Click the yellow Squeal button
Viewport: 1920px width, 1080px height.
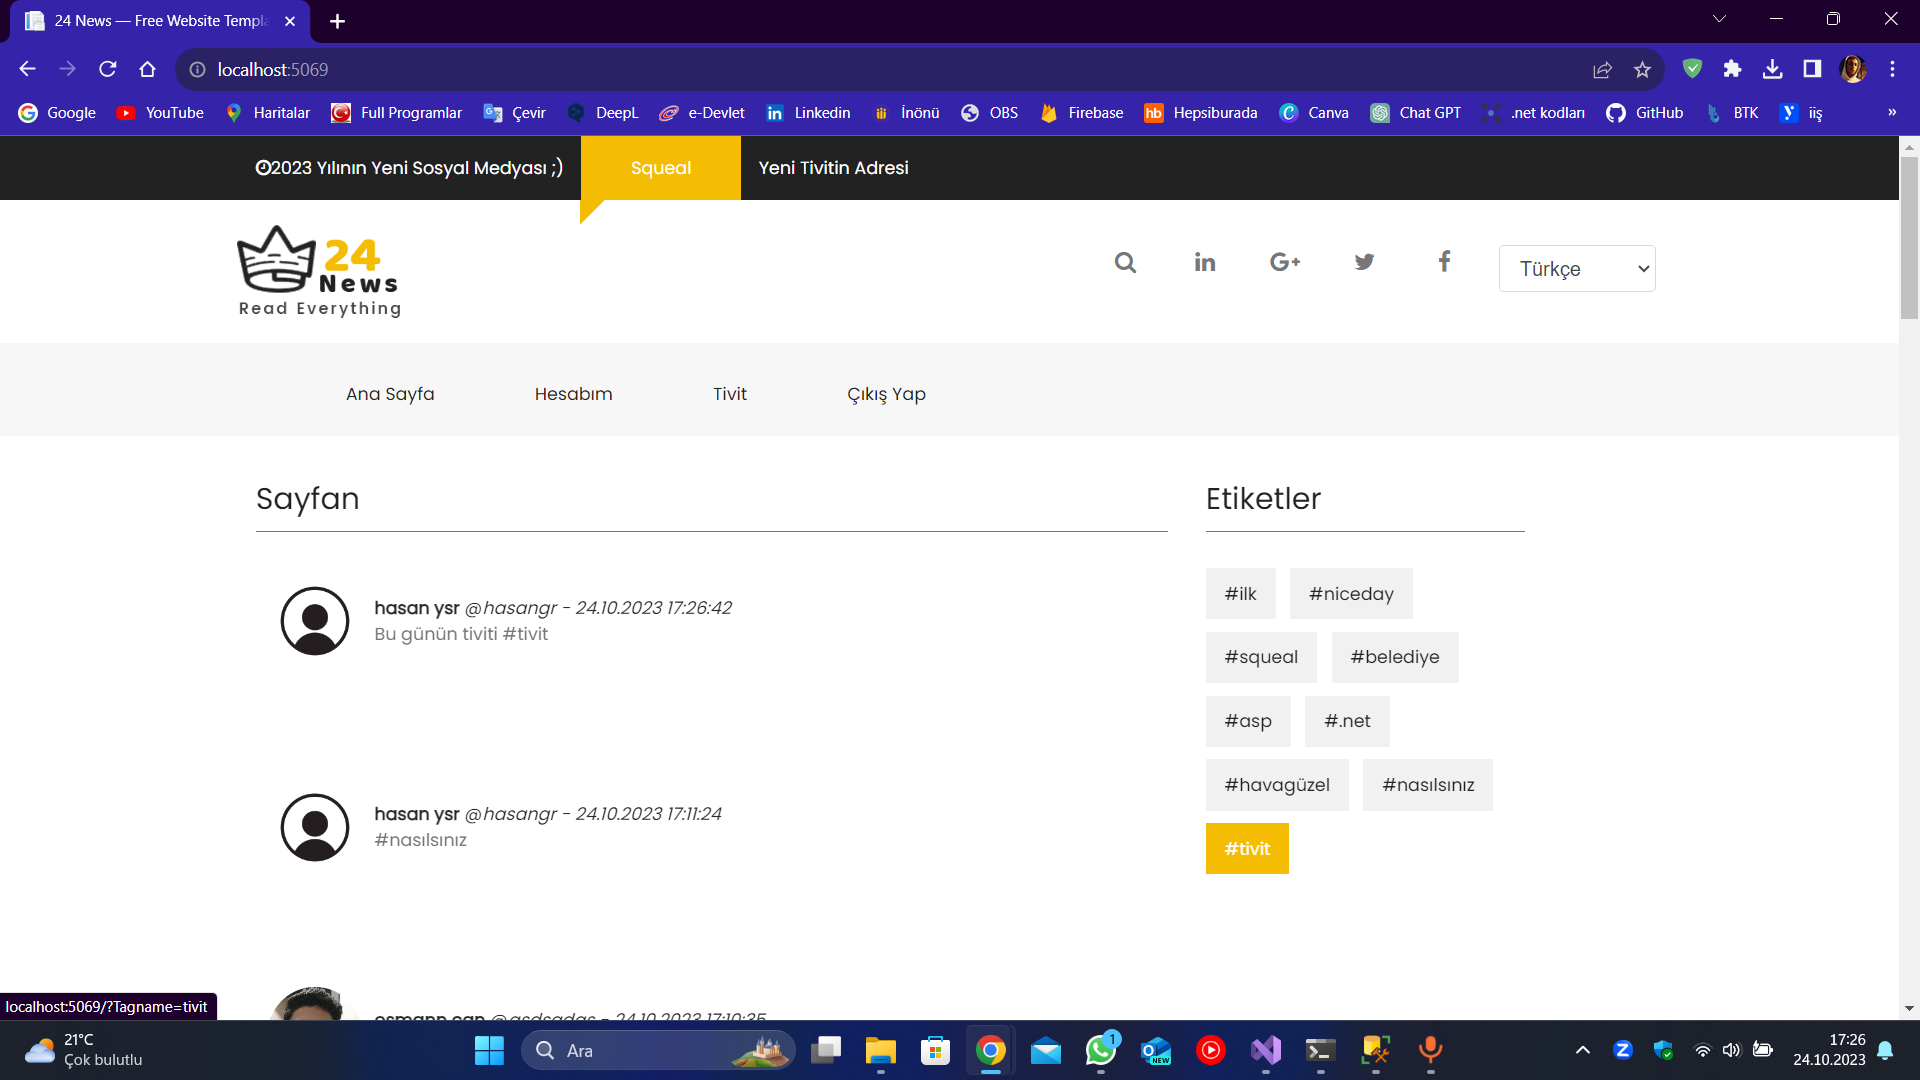click(x=660, y=168)
